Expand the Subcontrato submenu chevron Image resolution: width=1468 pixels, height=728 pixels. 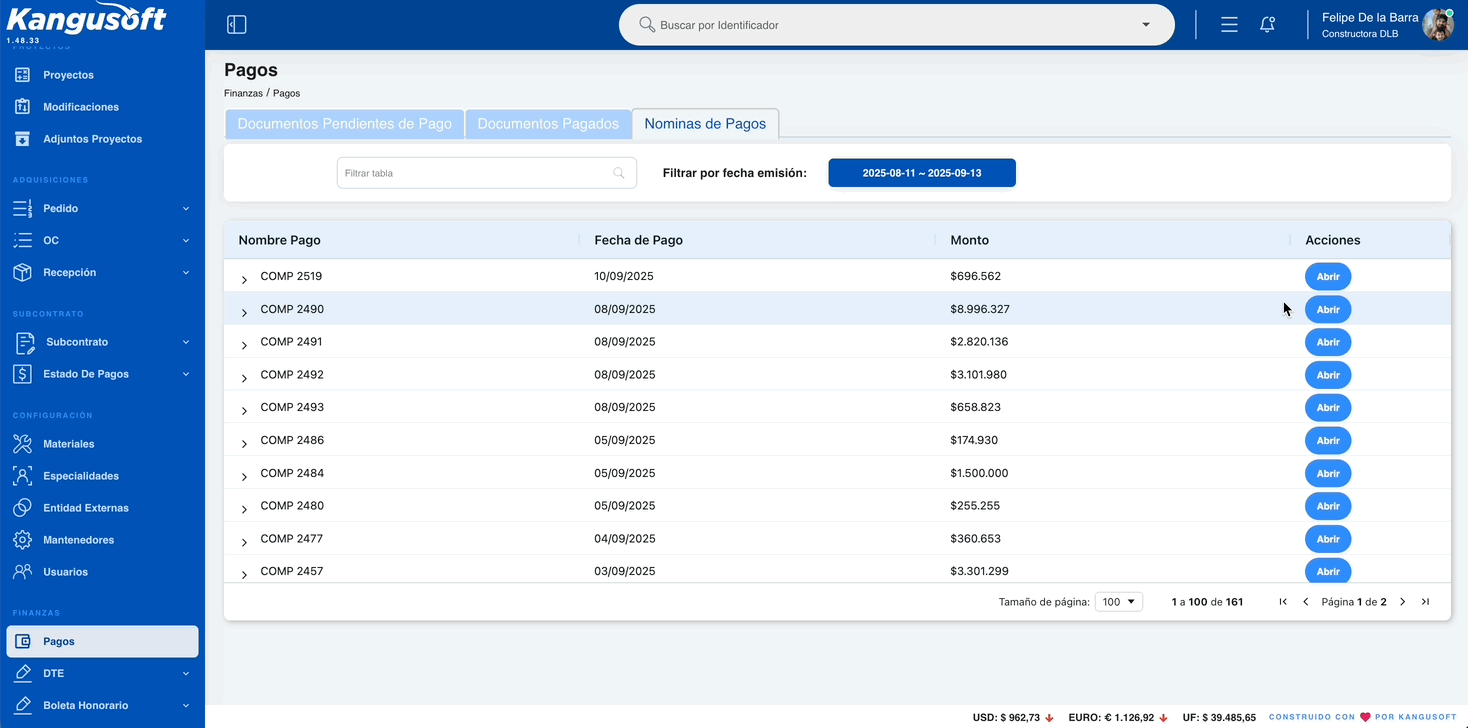point(186,342)
